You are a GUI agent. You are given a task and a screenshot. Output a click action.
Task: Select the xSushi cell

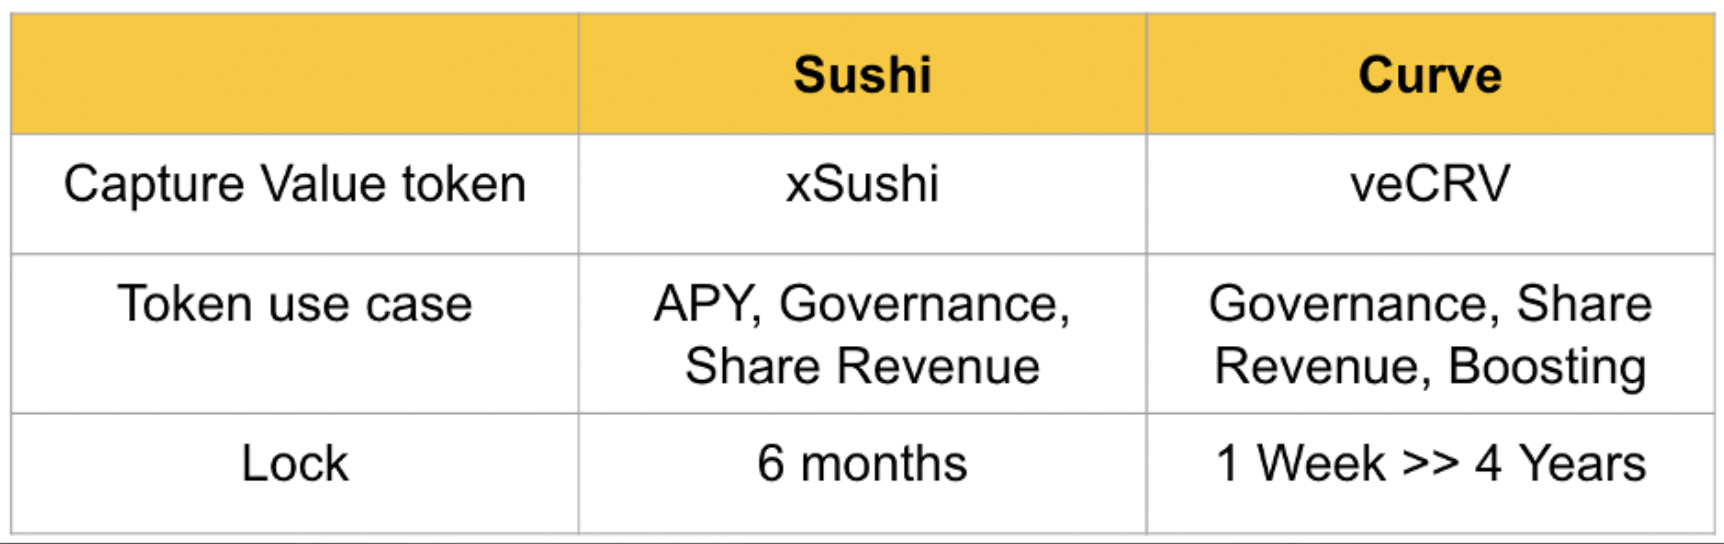point(862,185)
